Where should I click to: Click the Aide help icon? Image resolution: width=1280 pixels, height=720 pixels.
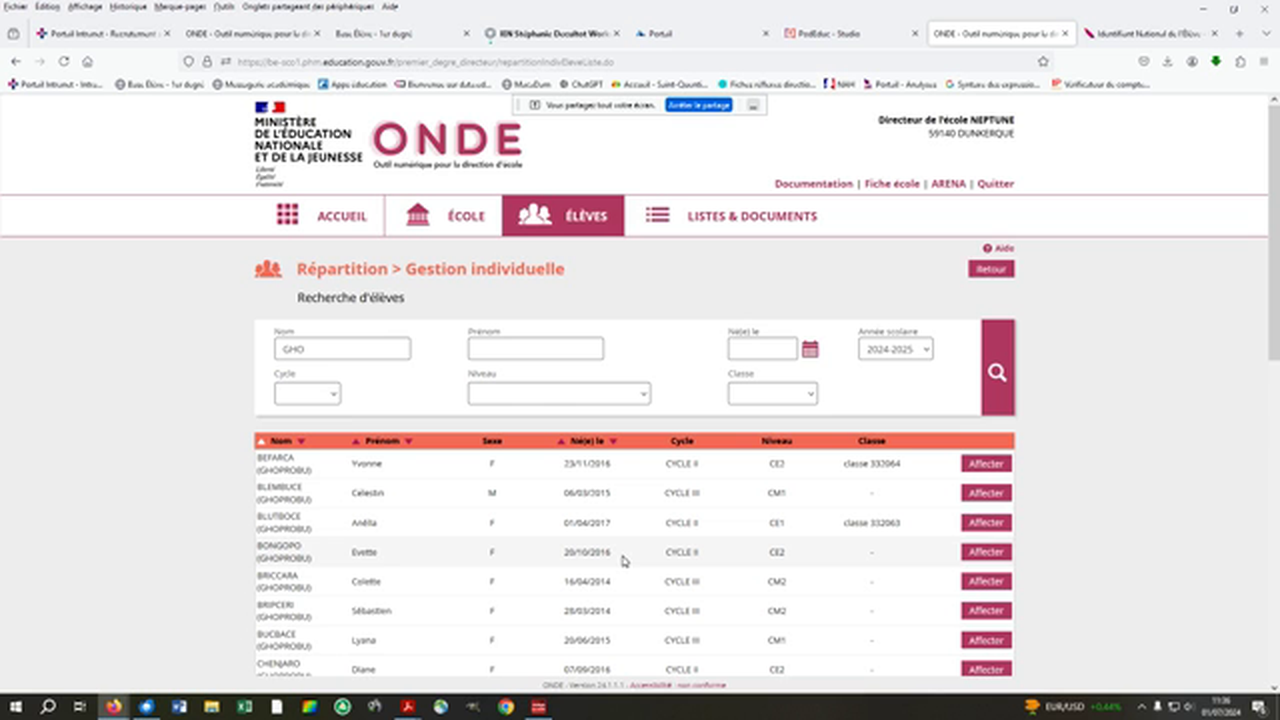tap(988, 247)
